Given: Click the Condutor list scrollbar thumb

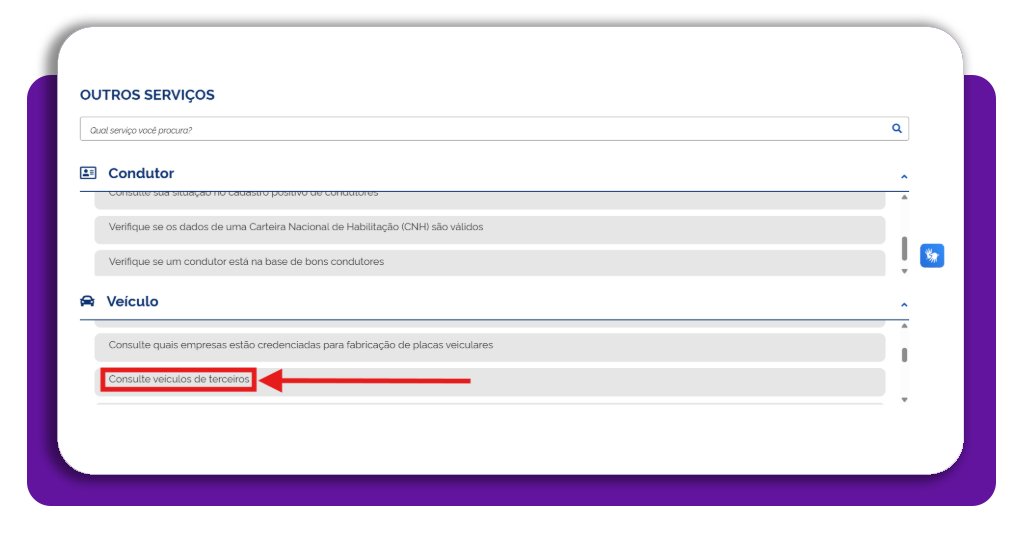Looking at the screenshot, I should pyautogui.click(x=904, y=248).
